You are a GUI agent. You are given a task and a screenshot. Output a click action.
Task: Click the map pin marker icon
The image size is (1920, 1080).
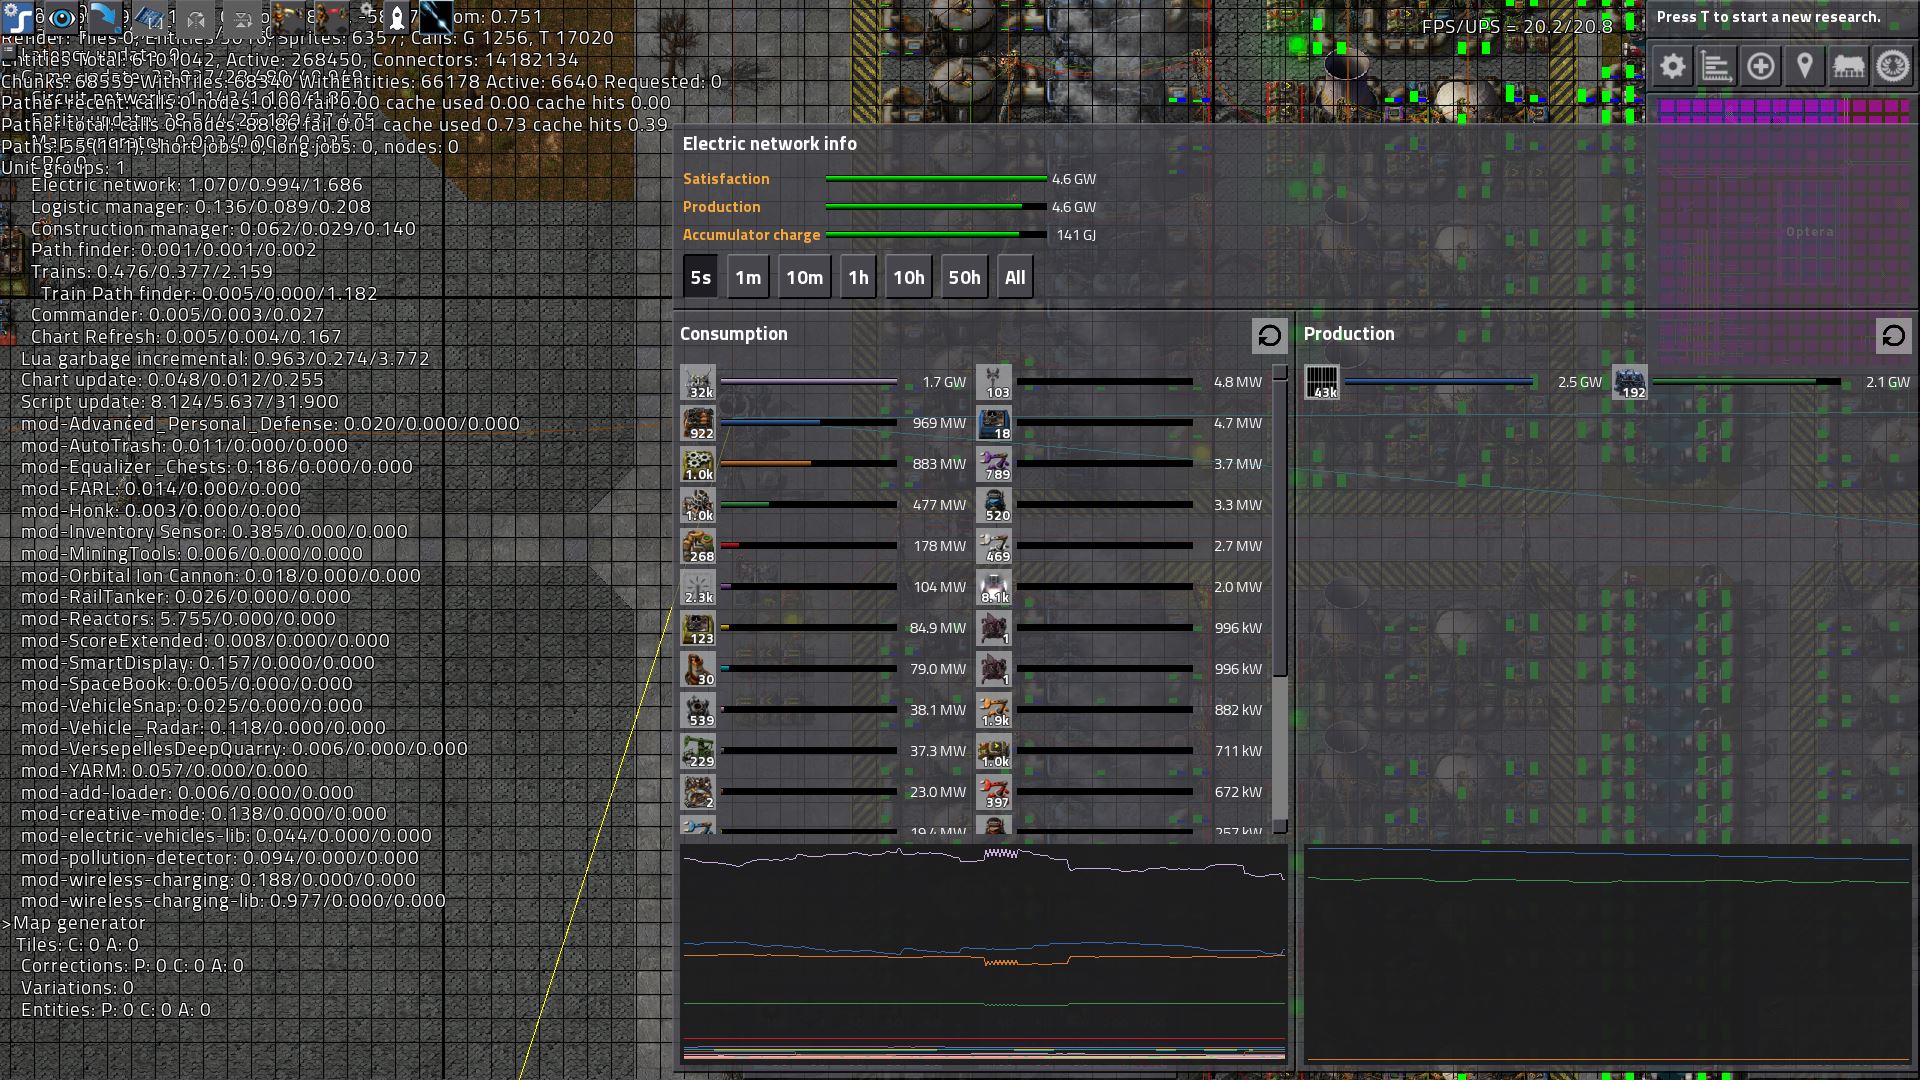(1804, 67)
